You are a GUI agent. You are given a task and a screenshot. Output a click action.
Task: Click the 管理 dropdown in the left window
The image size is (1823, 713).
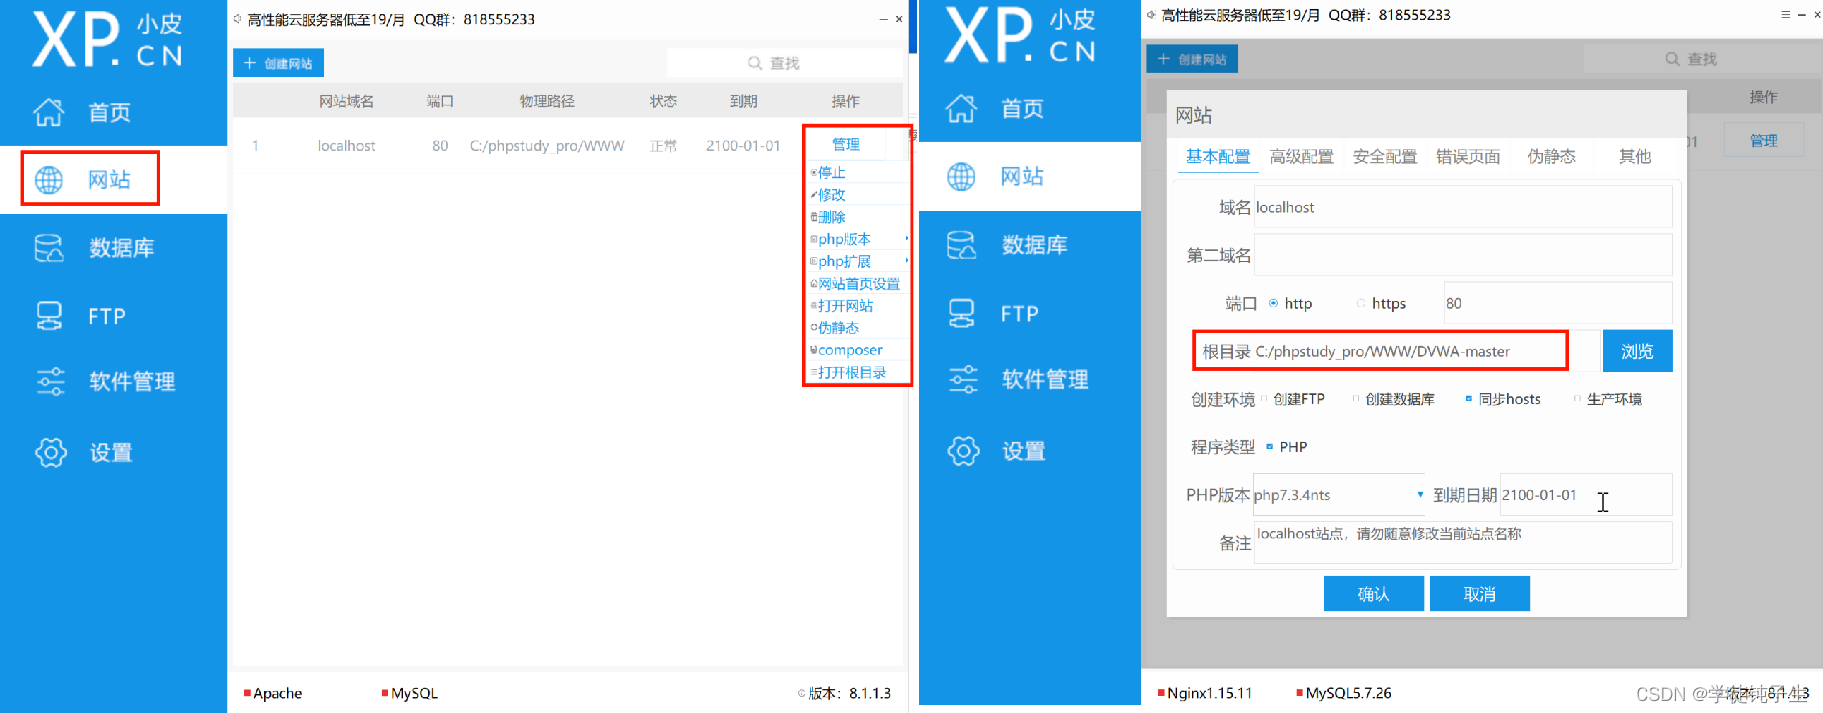click(846, 144)
